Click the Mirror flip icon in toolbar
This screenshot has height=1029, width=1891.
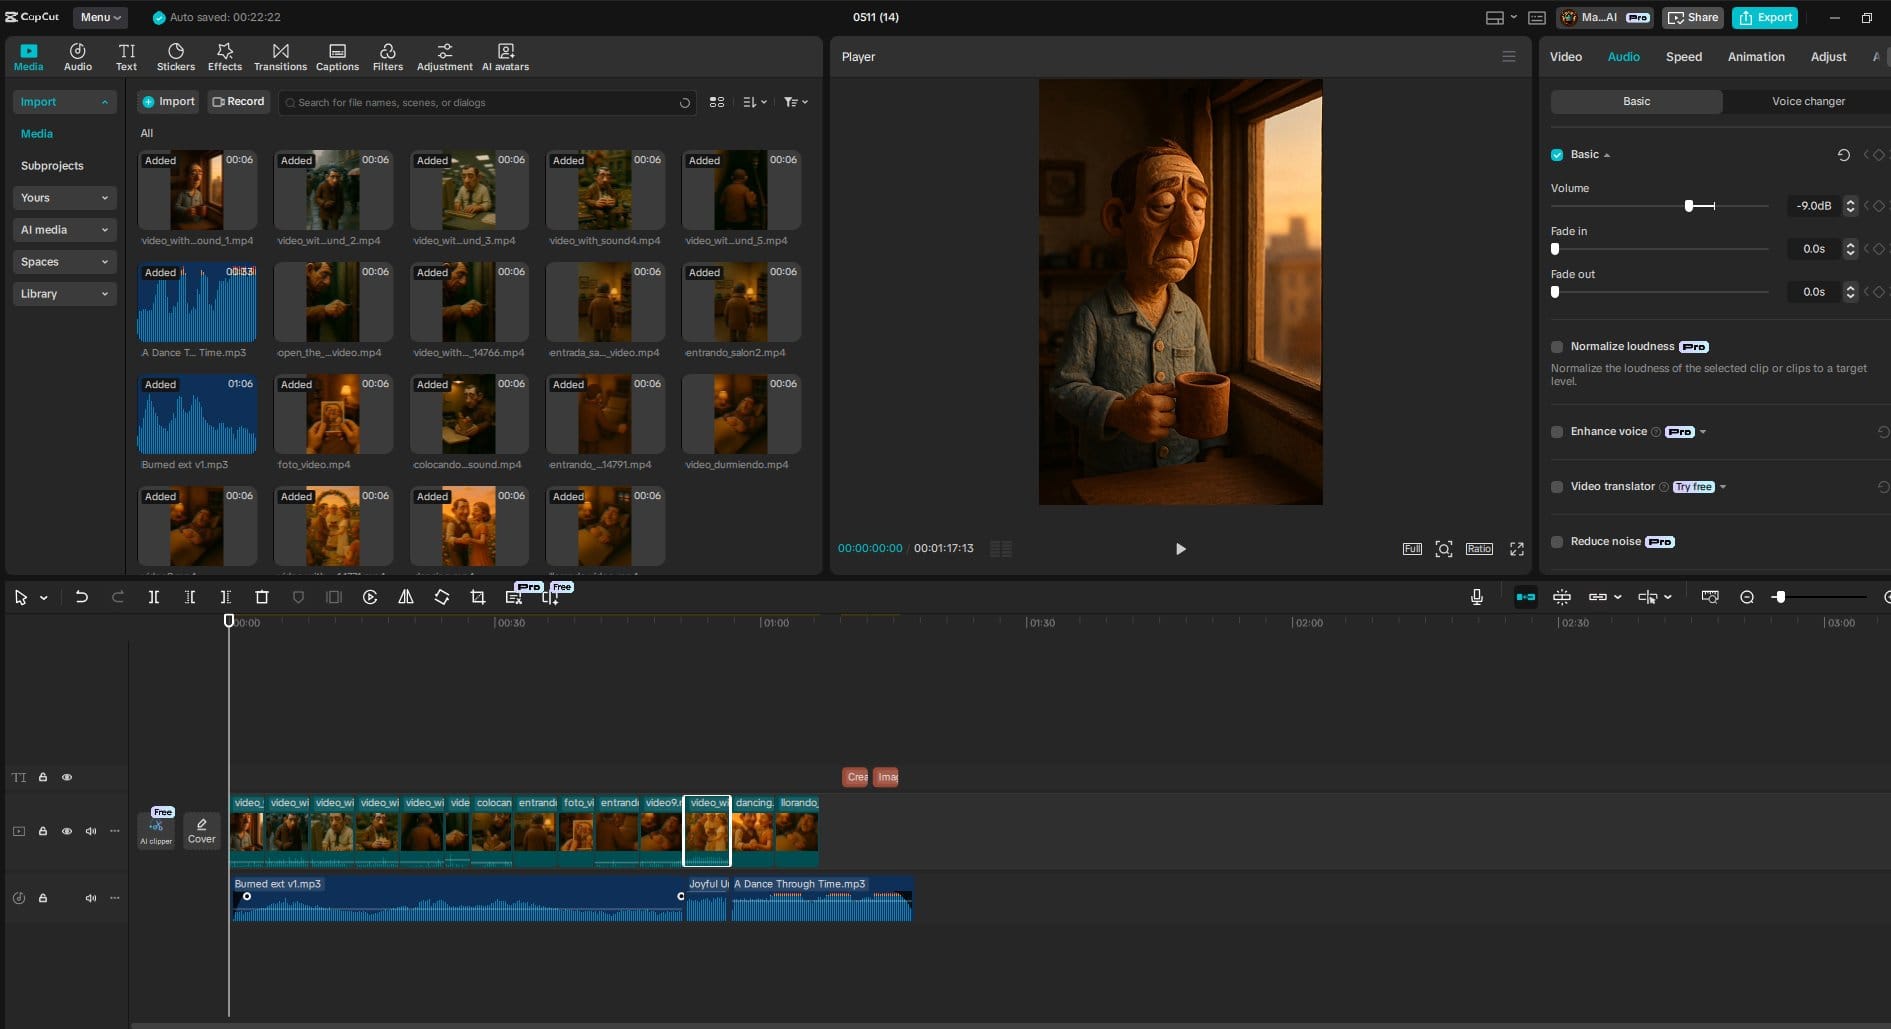click(406, 597)
